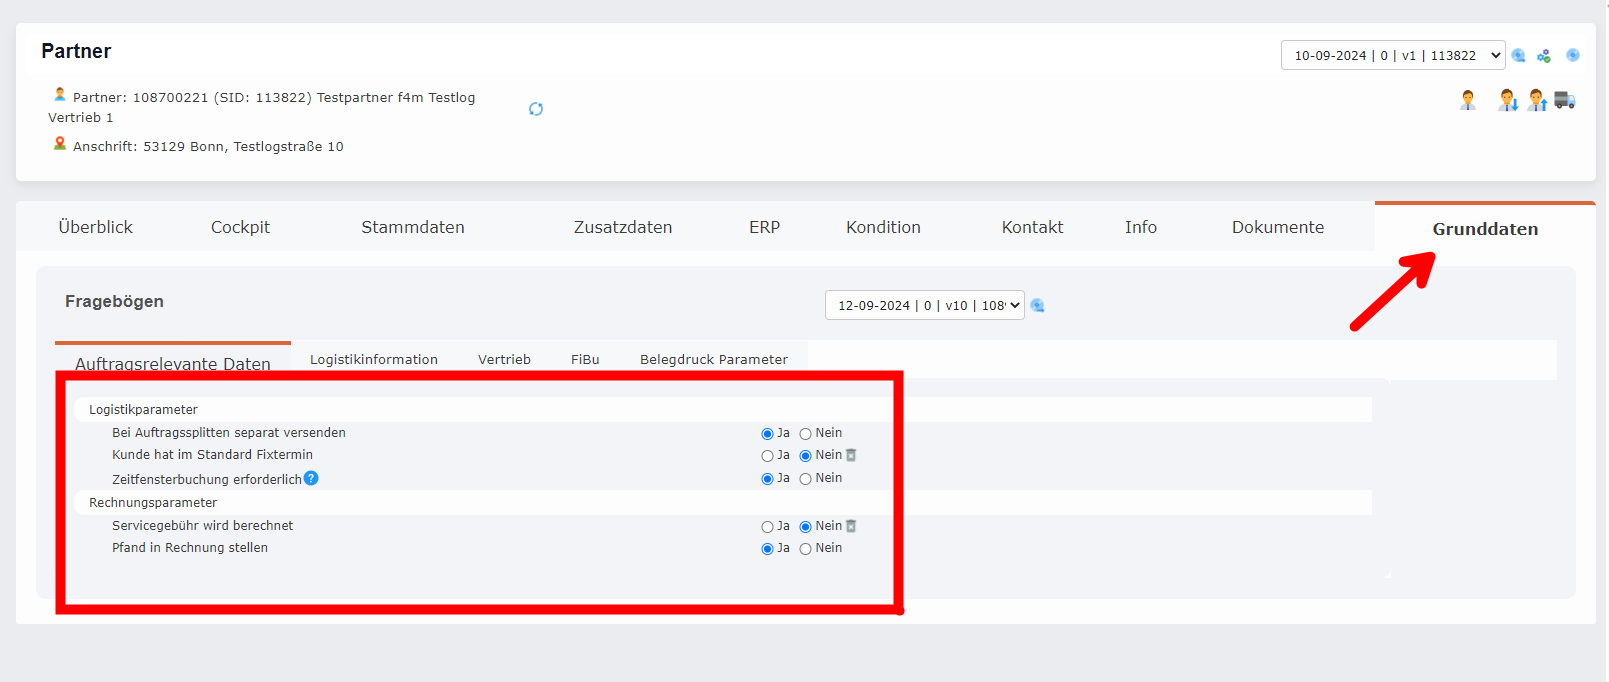Click trash icon in Kunde hat im Standard Fixtermin row
The height and width of the screenshot is (682, 1609).
click(x=851, y=455)
